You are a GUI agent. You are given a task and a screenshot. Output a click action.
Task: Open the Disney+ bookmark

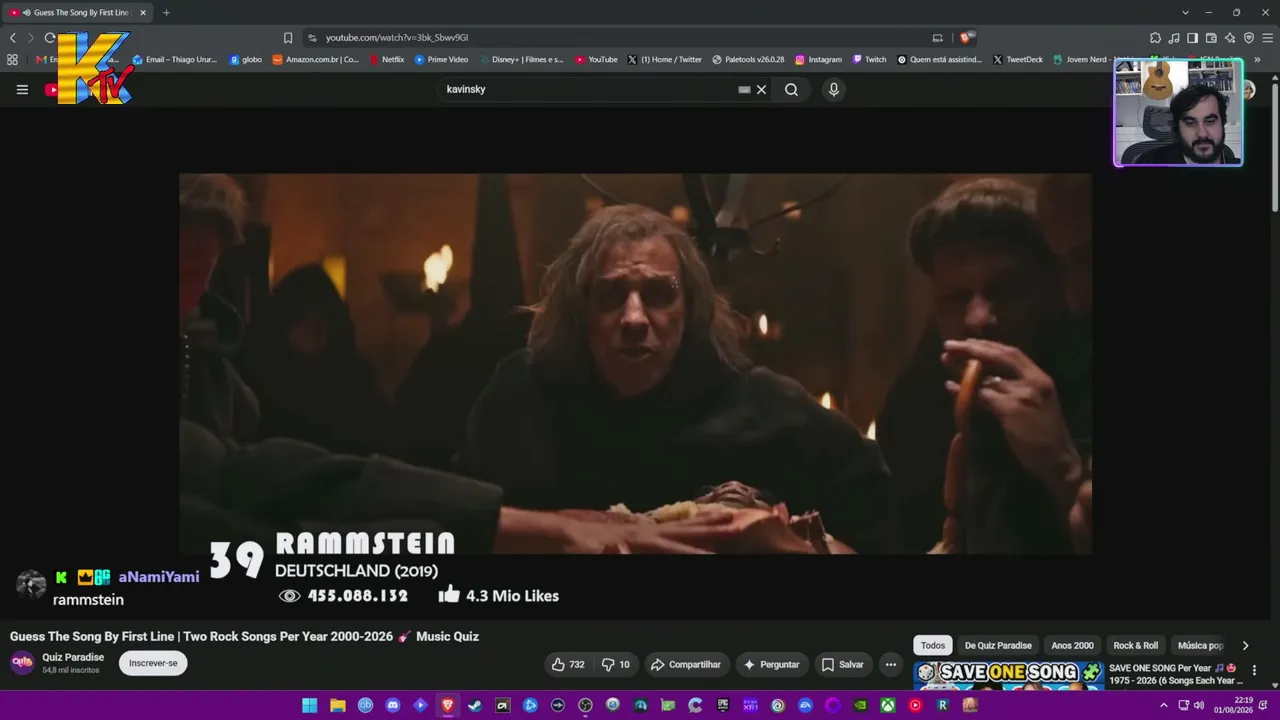(521, 60)
